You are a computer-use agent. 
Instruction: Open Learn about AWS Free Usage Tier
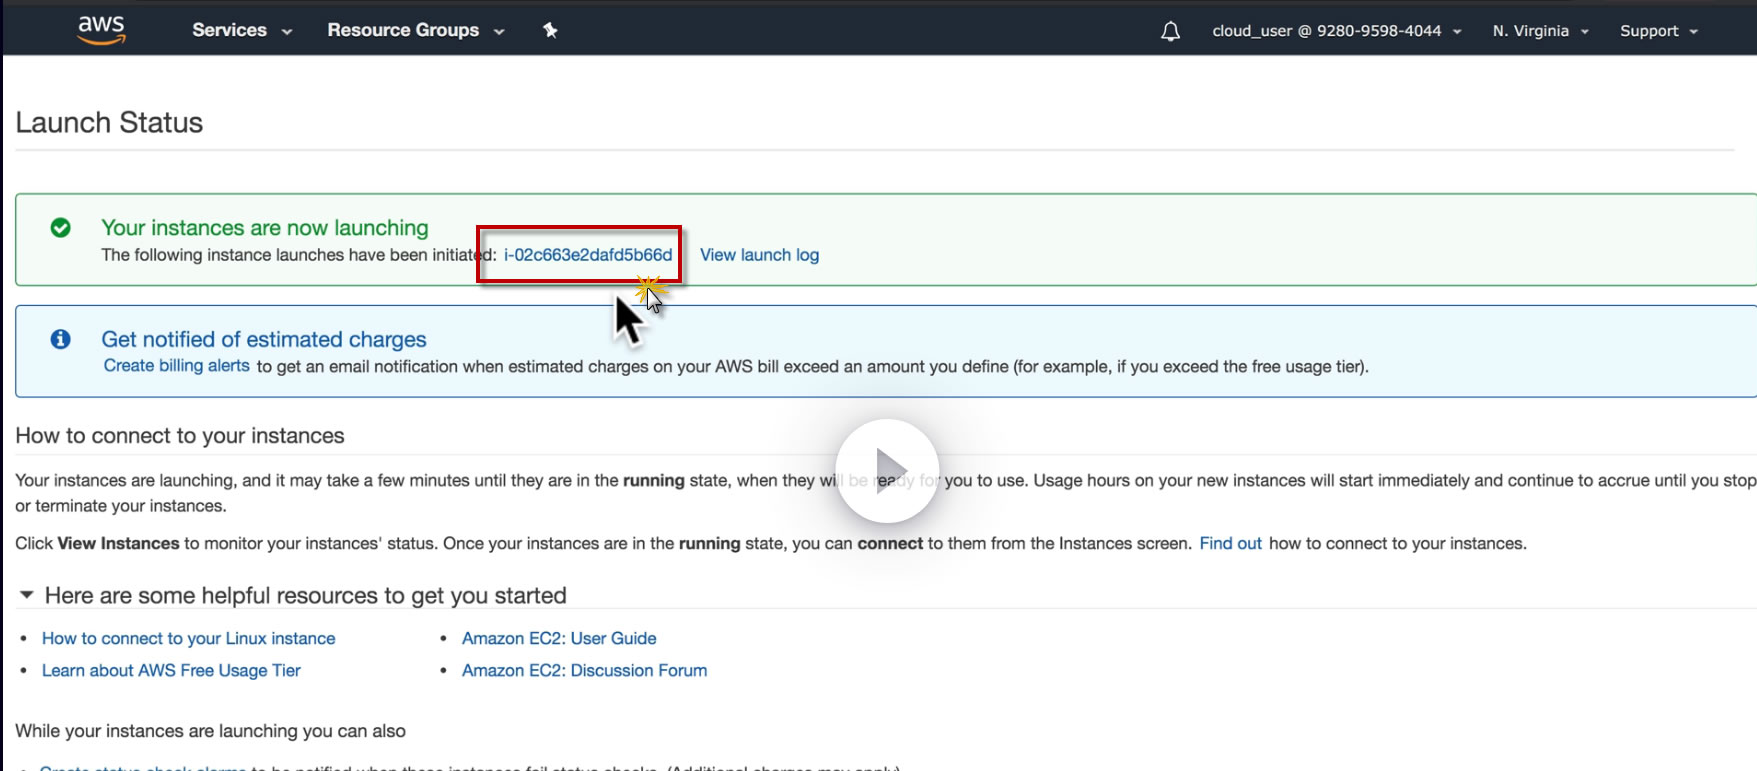point(171,670)
